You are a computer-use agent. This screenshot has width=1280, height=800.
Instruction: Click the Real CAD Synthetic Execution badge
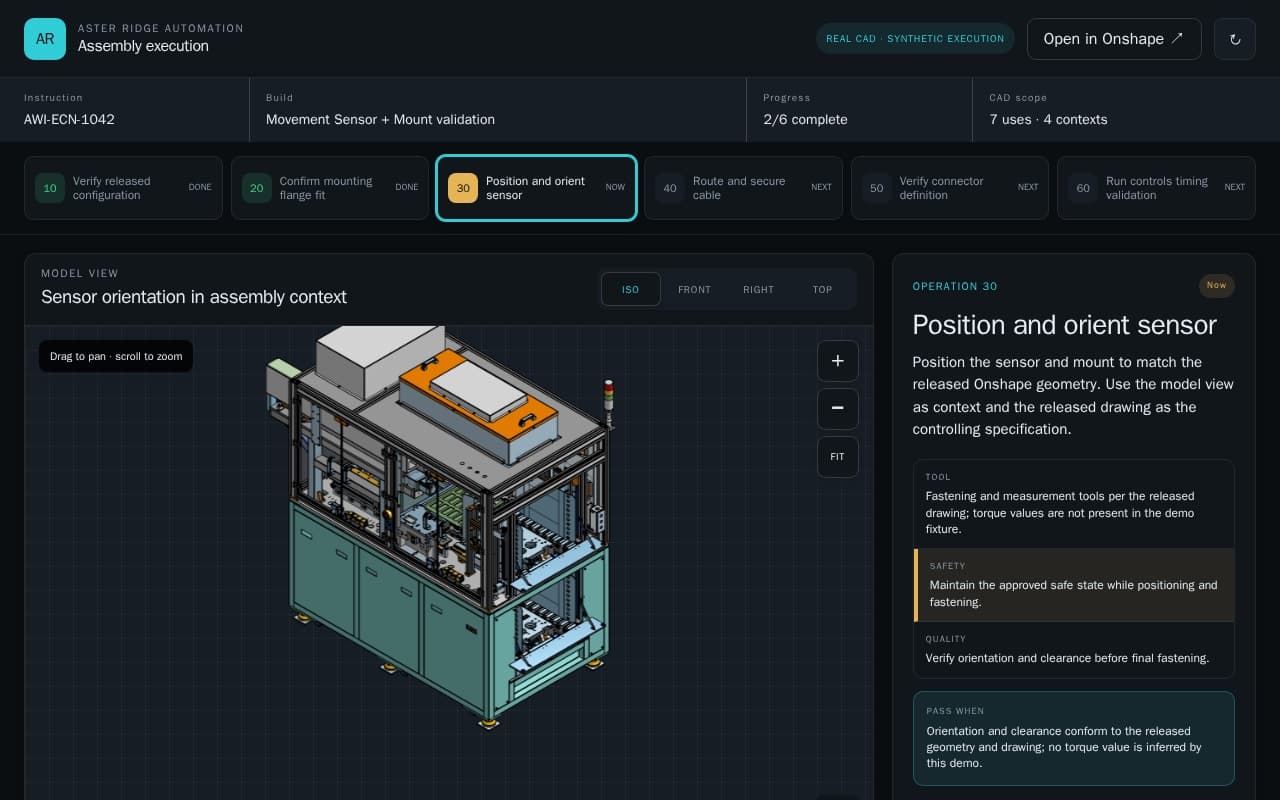tap(915, 39)
